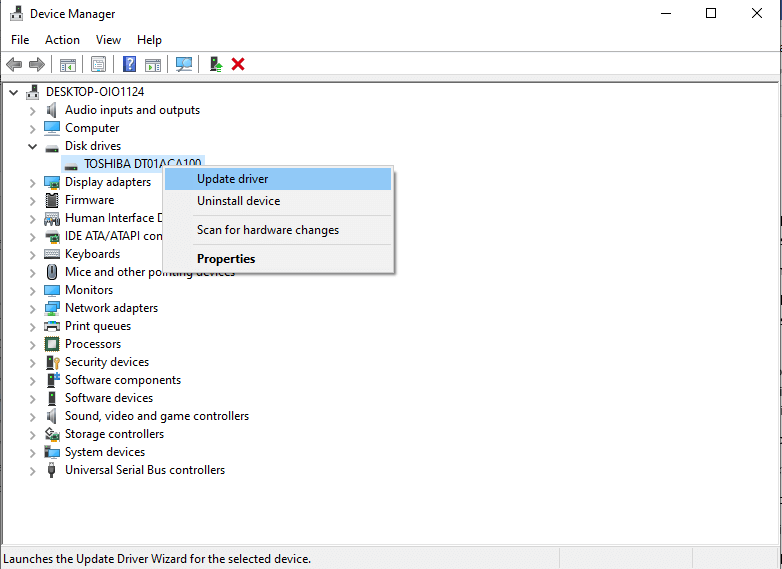Choose Uninstall device from context menu
Image resolution: width=782 pixels, height=569 pixels.
[278, 201]
